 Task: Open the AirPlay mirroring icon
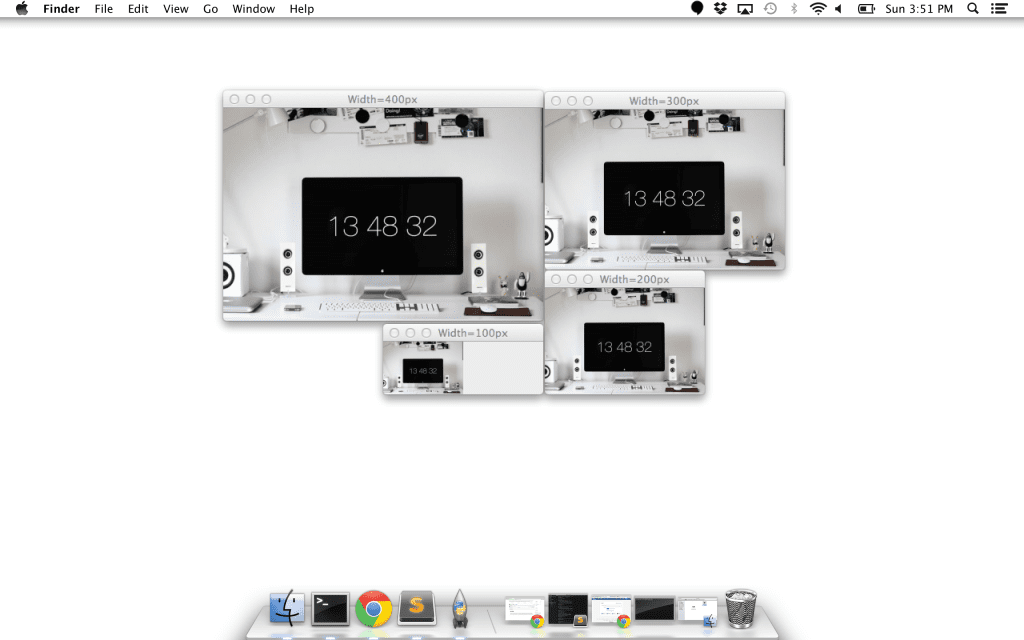(x=744, y=9)
